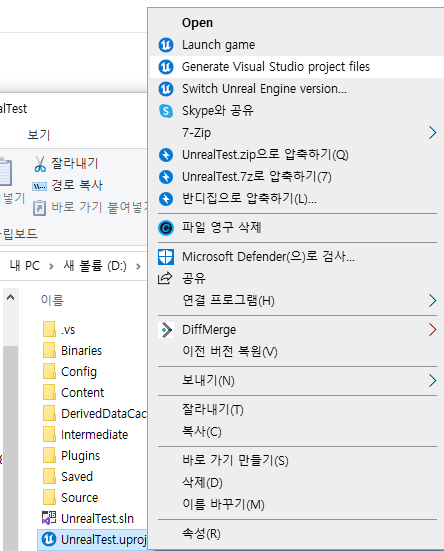This screenshot has width=444, height=551.
Task: Click the Config folder icon
Action: point(49,371)
